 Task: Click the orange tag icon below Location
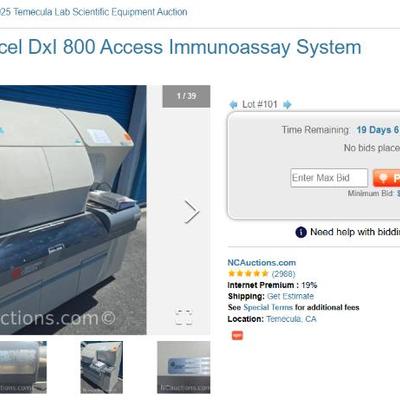pos(237,335)
